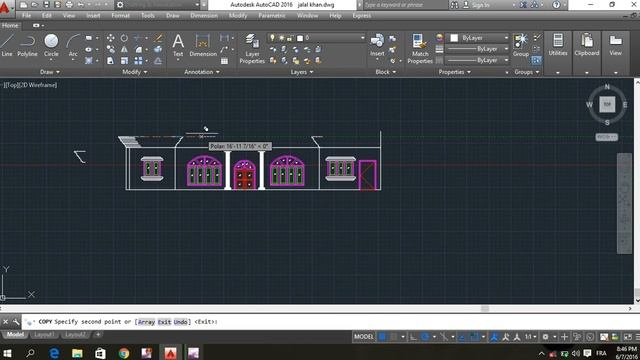
Task: Click the Insert block tool
Action: pyautogui.click(x=377, y=45)
